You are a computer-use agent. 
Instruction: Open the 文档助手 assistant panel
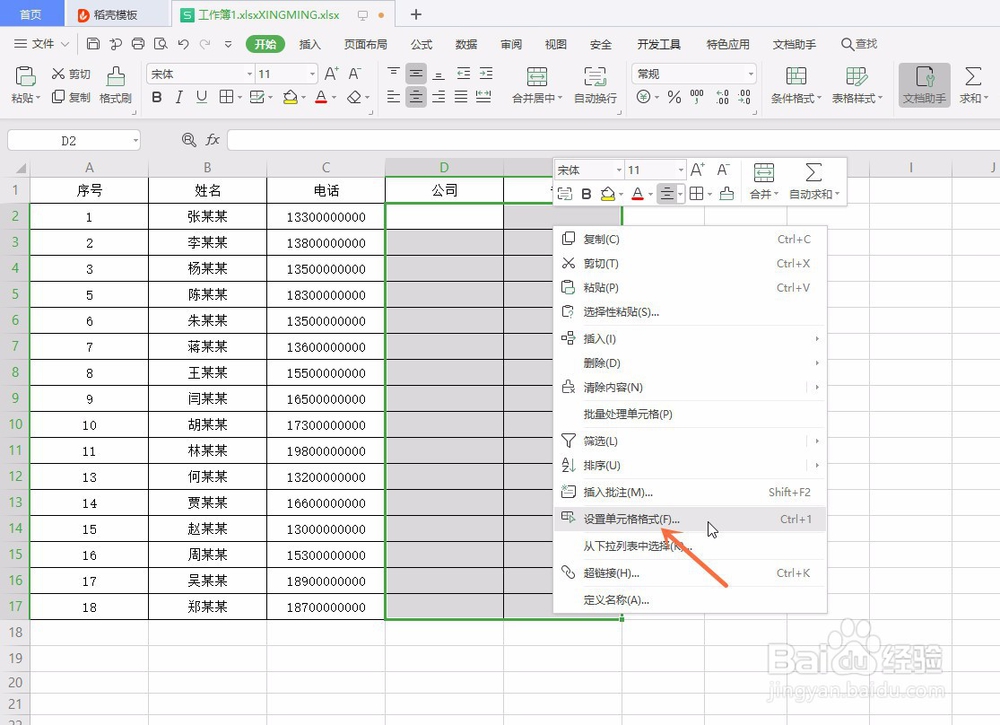pyautogui.click(x=923, y=86)
